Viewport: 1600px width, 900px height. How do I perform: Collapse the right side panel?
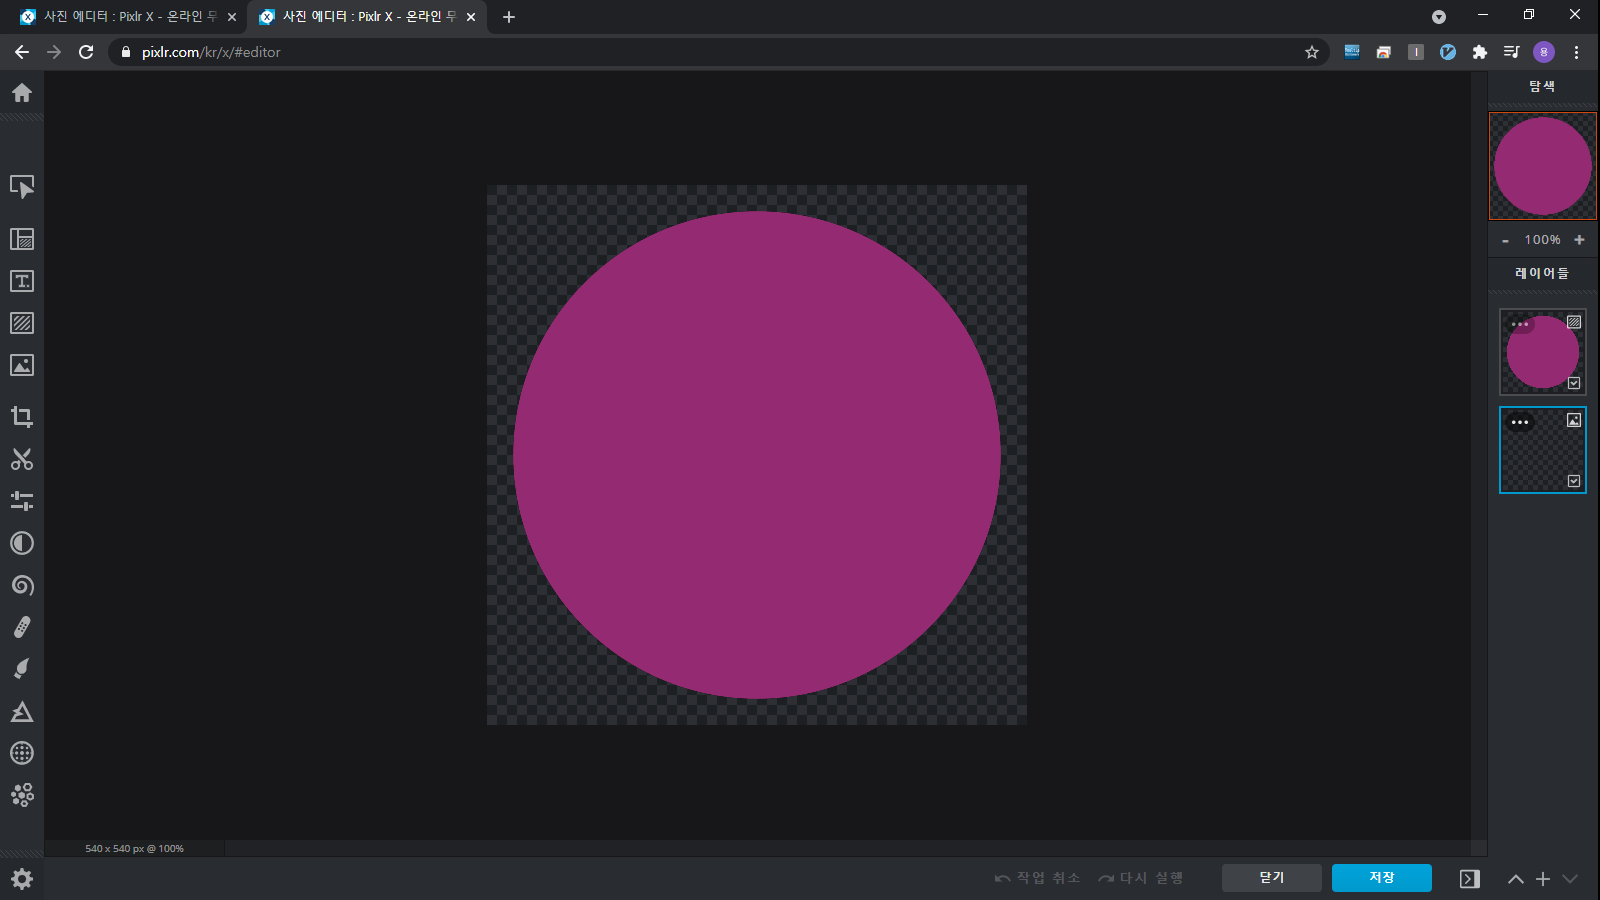pos(1470,879)
